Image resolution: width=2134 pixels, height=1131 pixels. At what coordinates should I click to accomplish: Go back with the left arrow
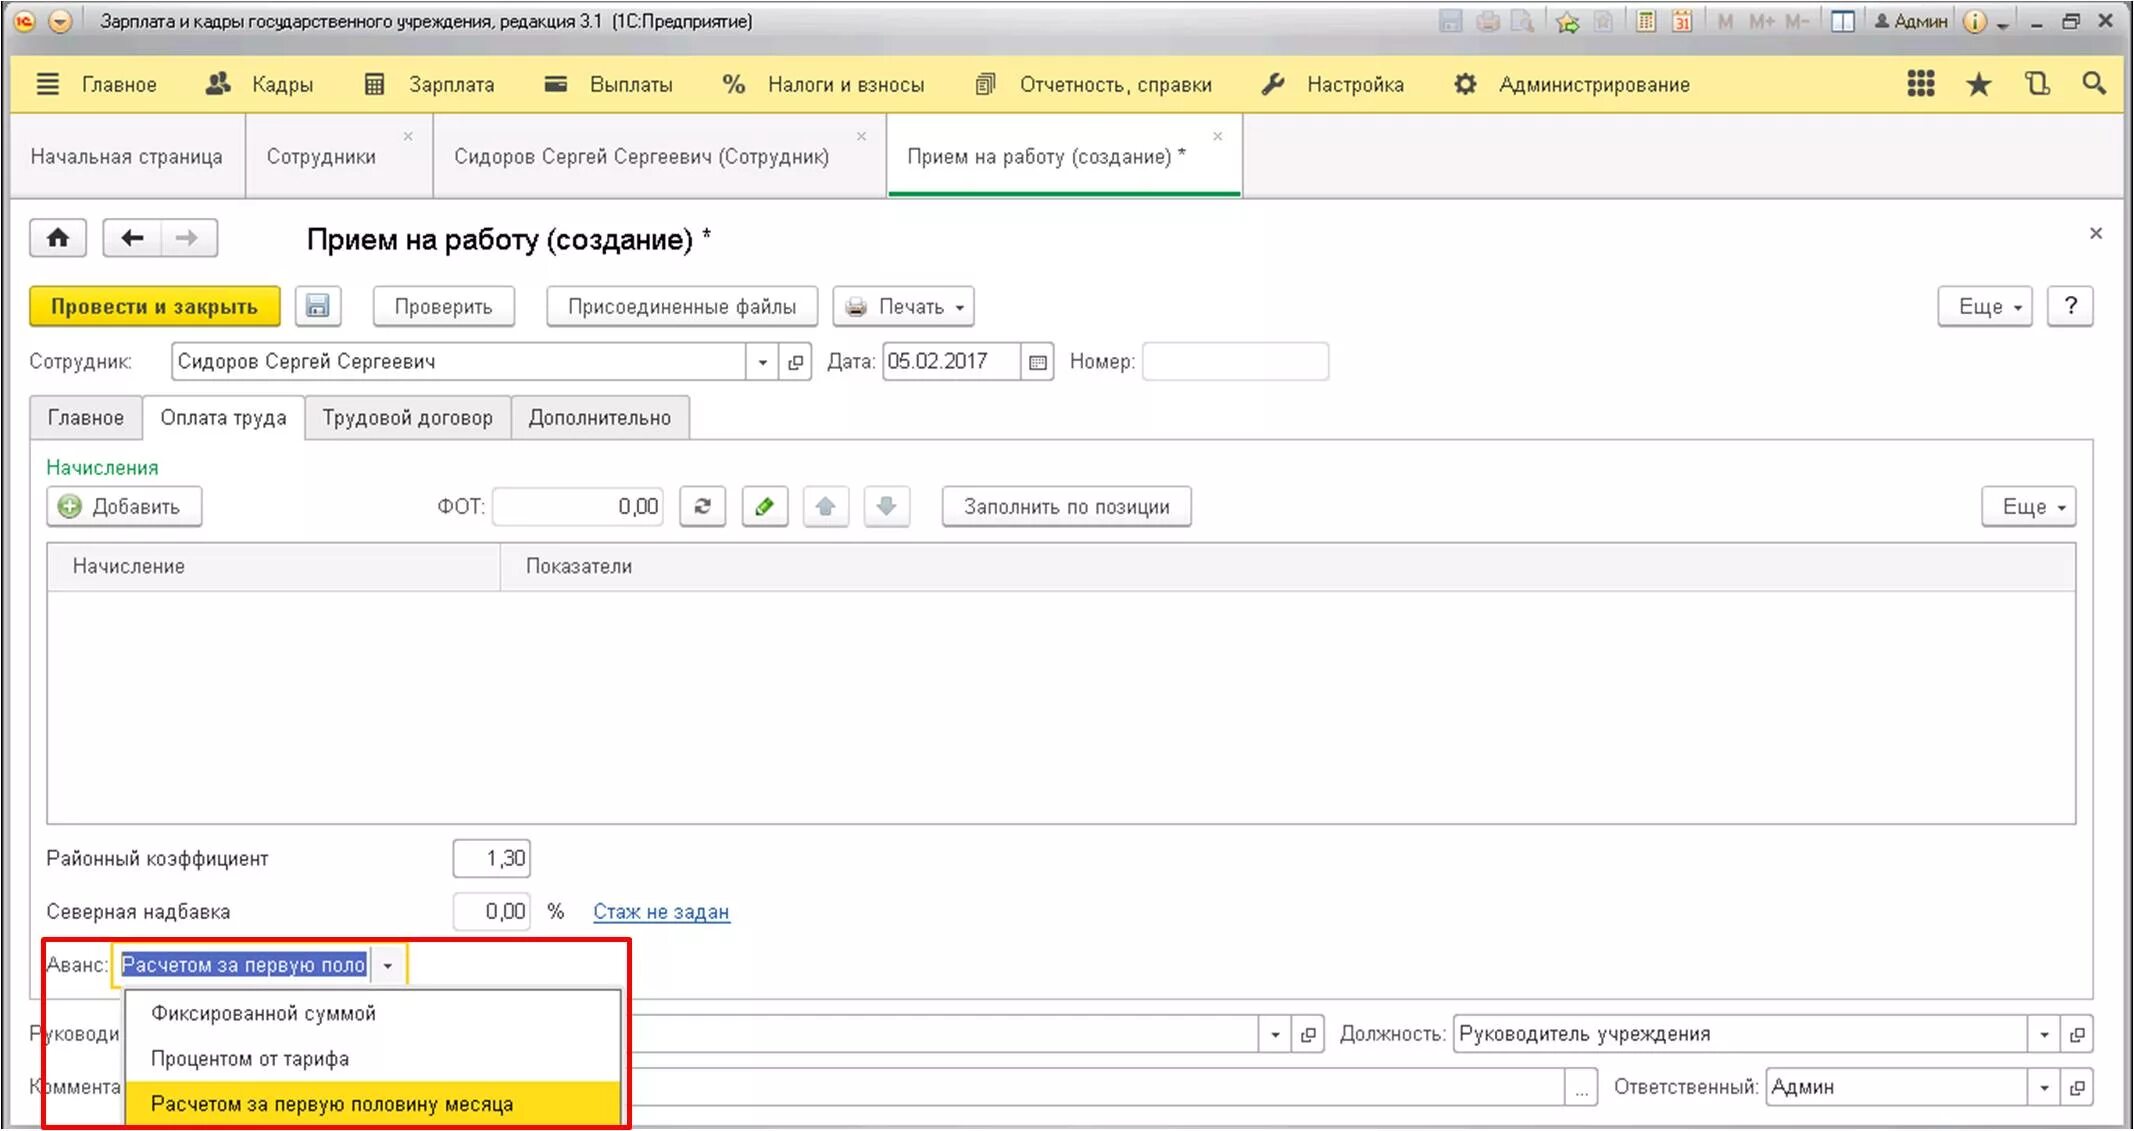[132, 238]
